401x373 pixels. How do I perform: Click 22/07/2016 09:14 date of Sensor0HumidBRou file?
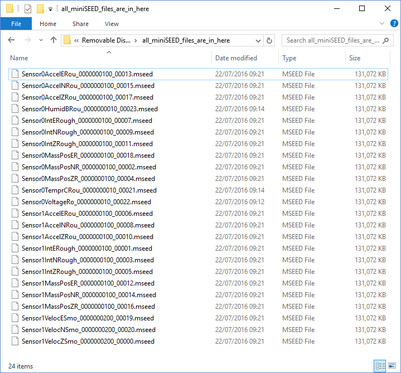(240, 109)
